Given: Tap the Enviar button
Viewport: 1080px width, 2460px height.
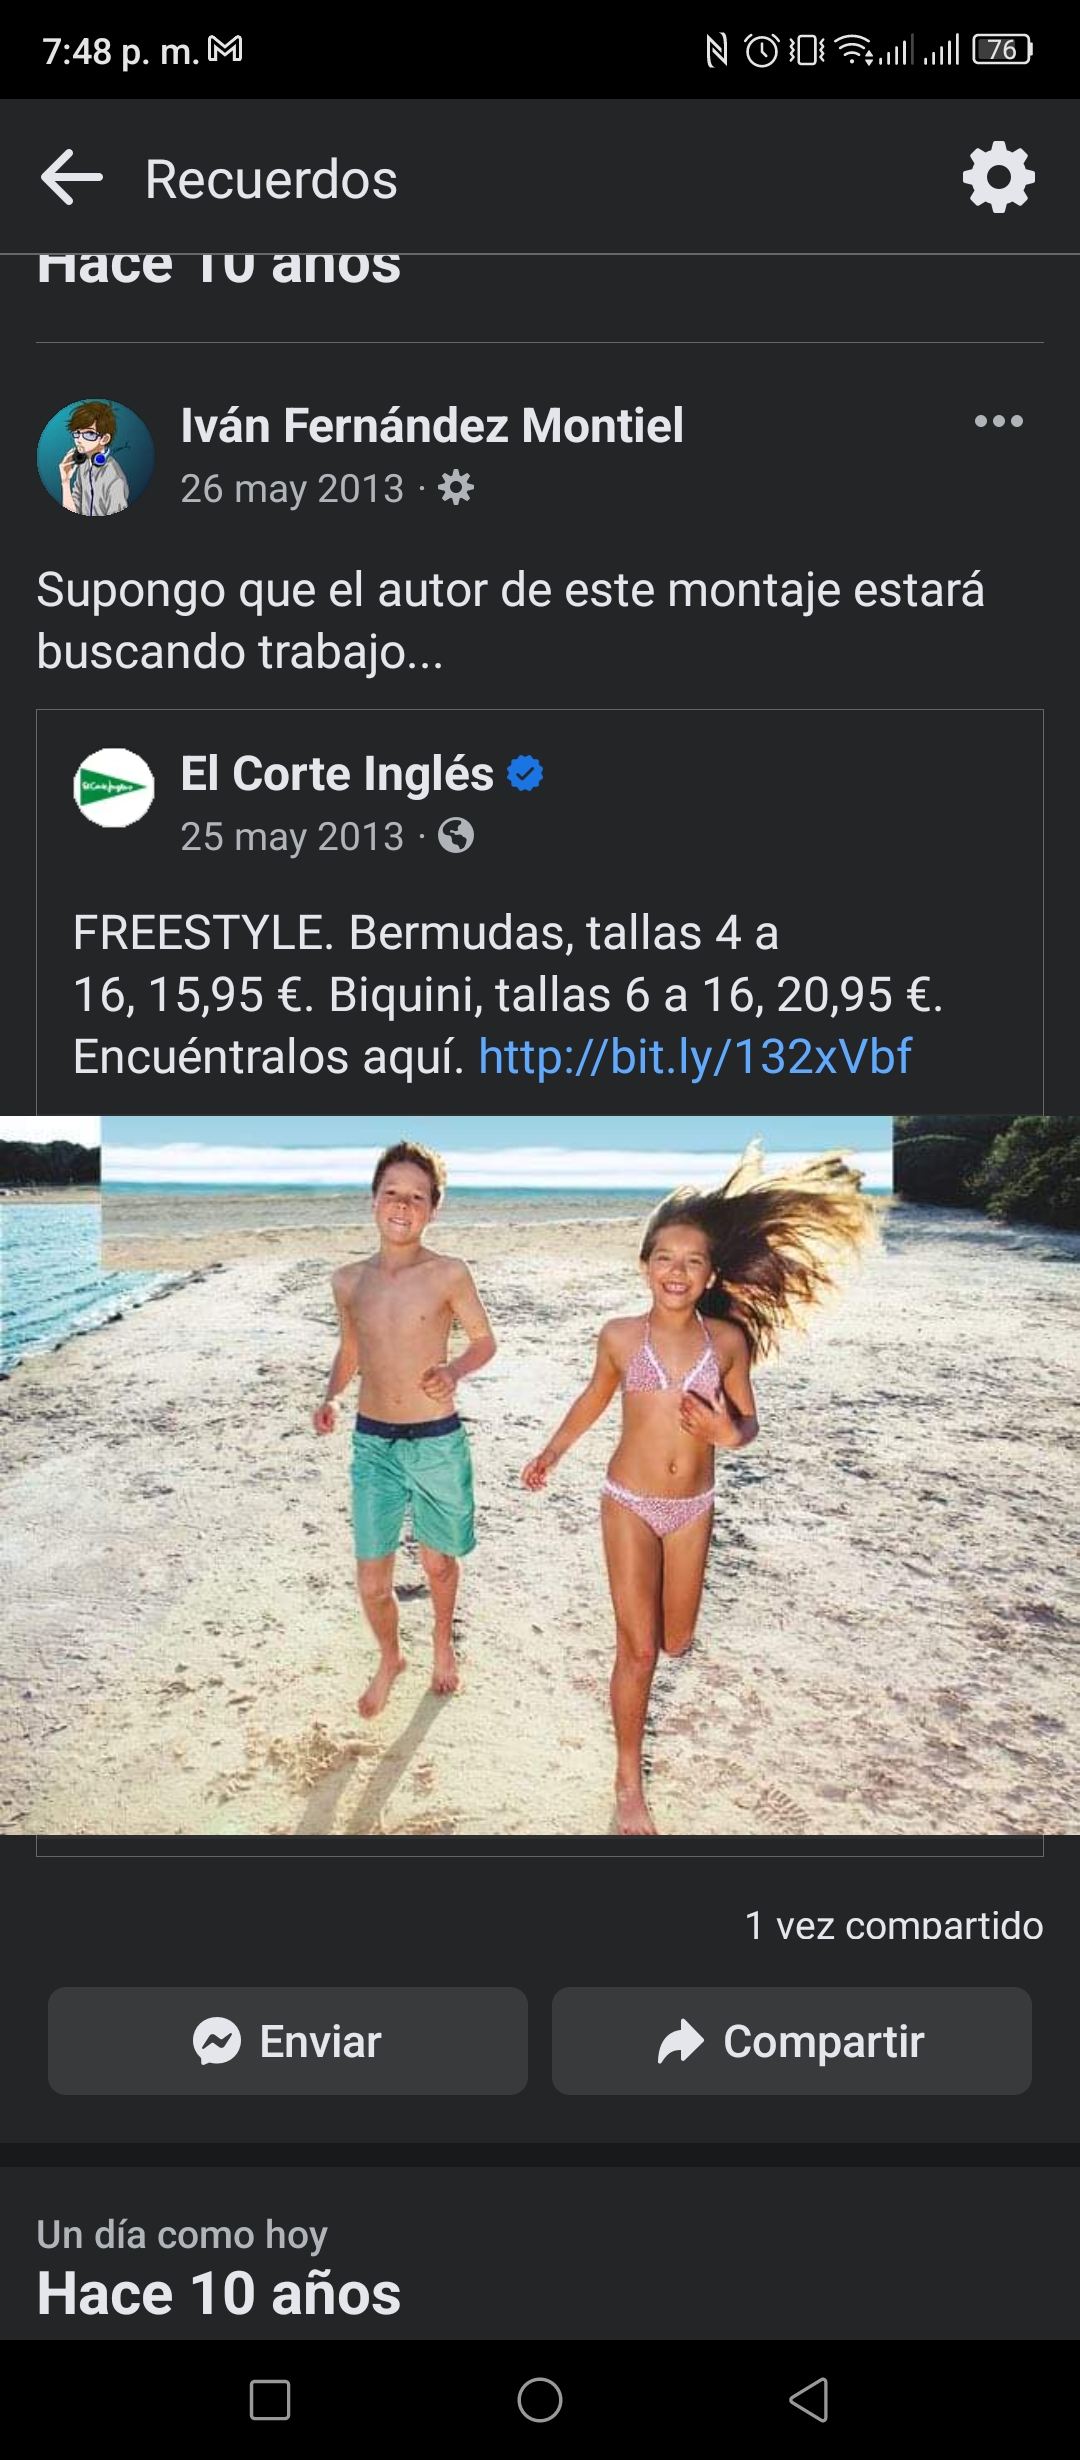Looking at the screenshot, I should 288,2041.
